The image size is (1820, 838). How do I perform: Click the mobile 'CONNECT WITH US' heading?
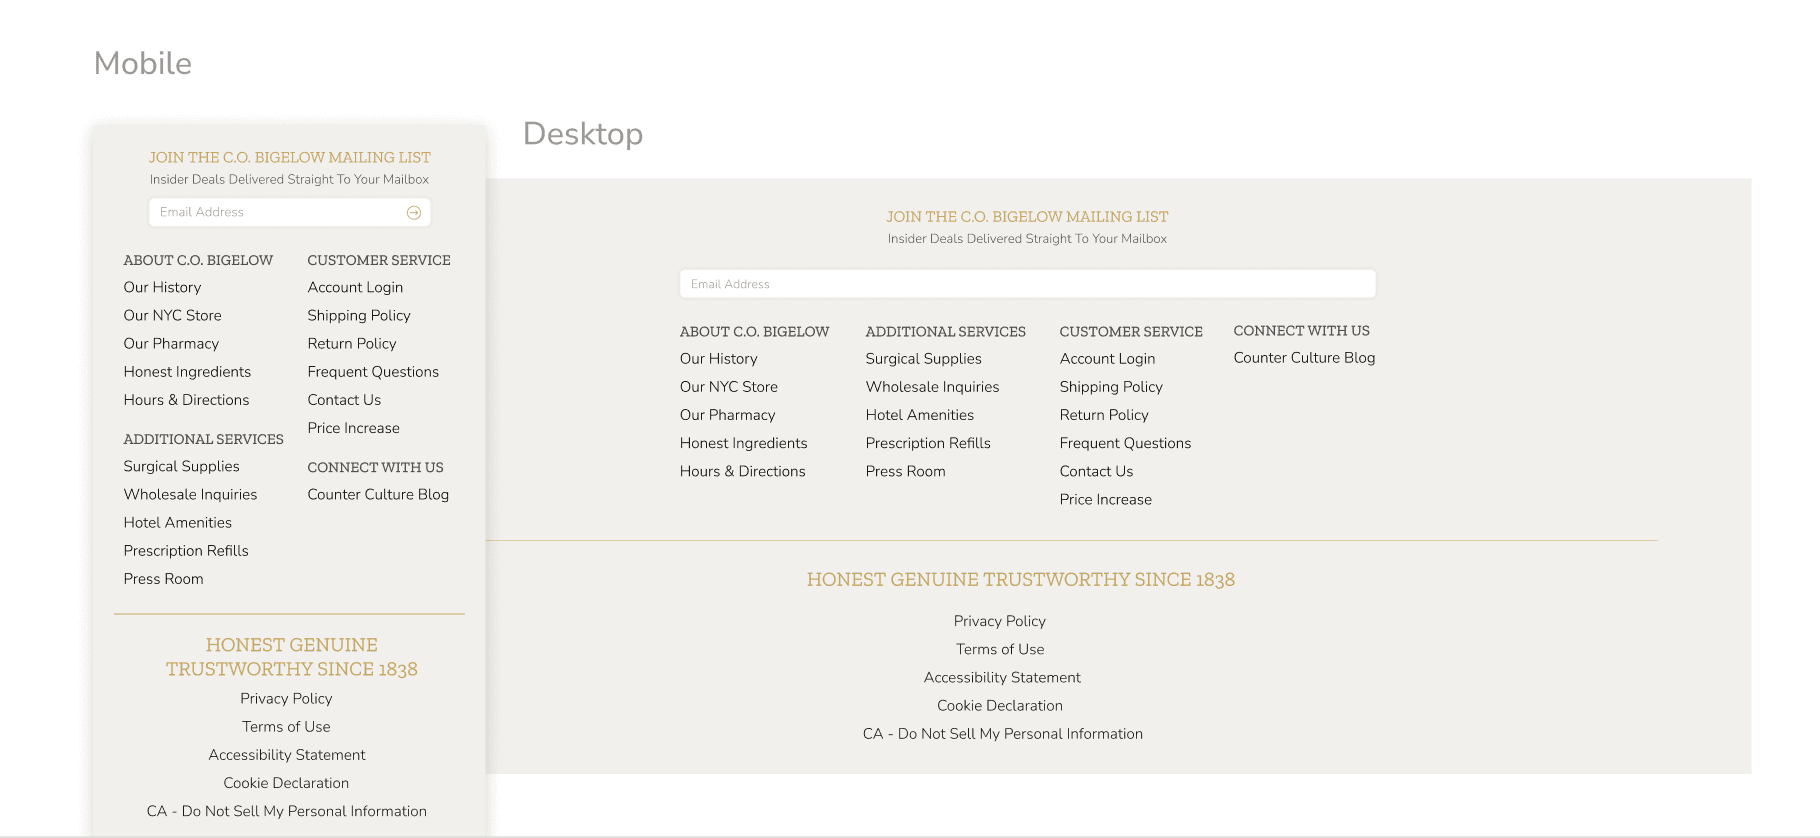coord(375,466)
